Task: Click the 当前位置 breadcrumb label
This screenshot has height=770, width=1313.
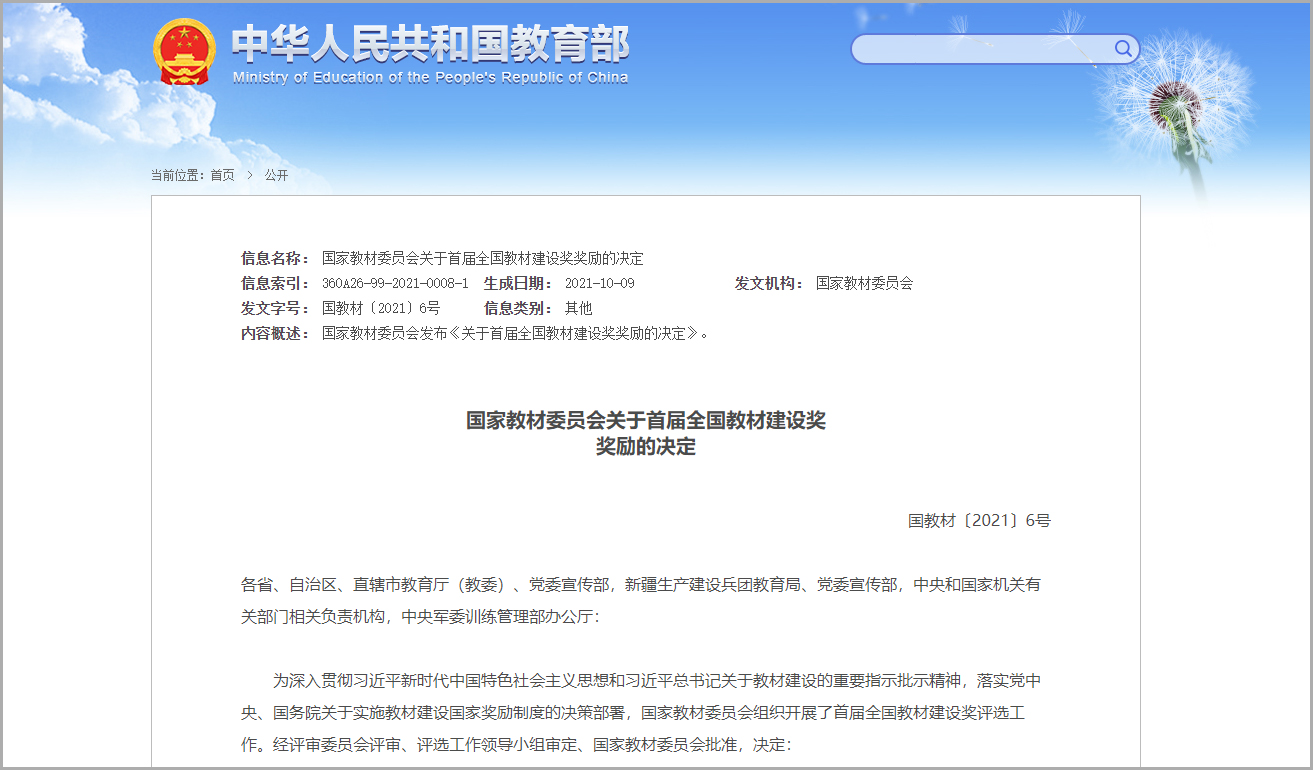Action: [x=178, y=175]
